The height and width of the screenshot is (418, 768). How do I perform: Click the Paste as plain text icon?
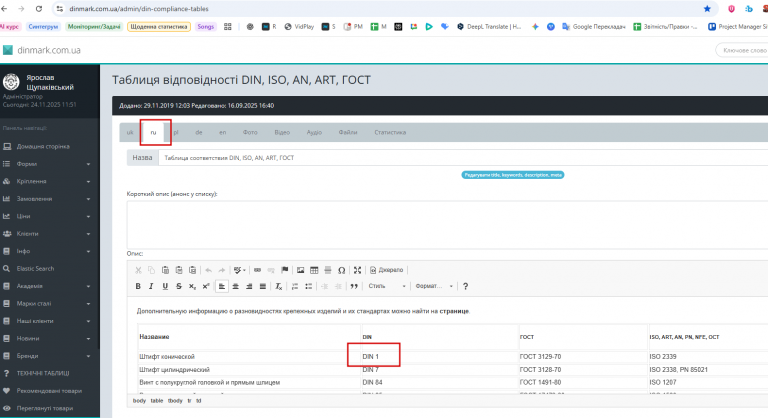tap(179, 270)
